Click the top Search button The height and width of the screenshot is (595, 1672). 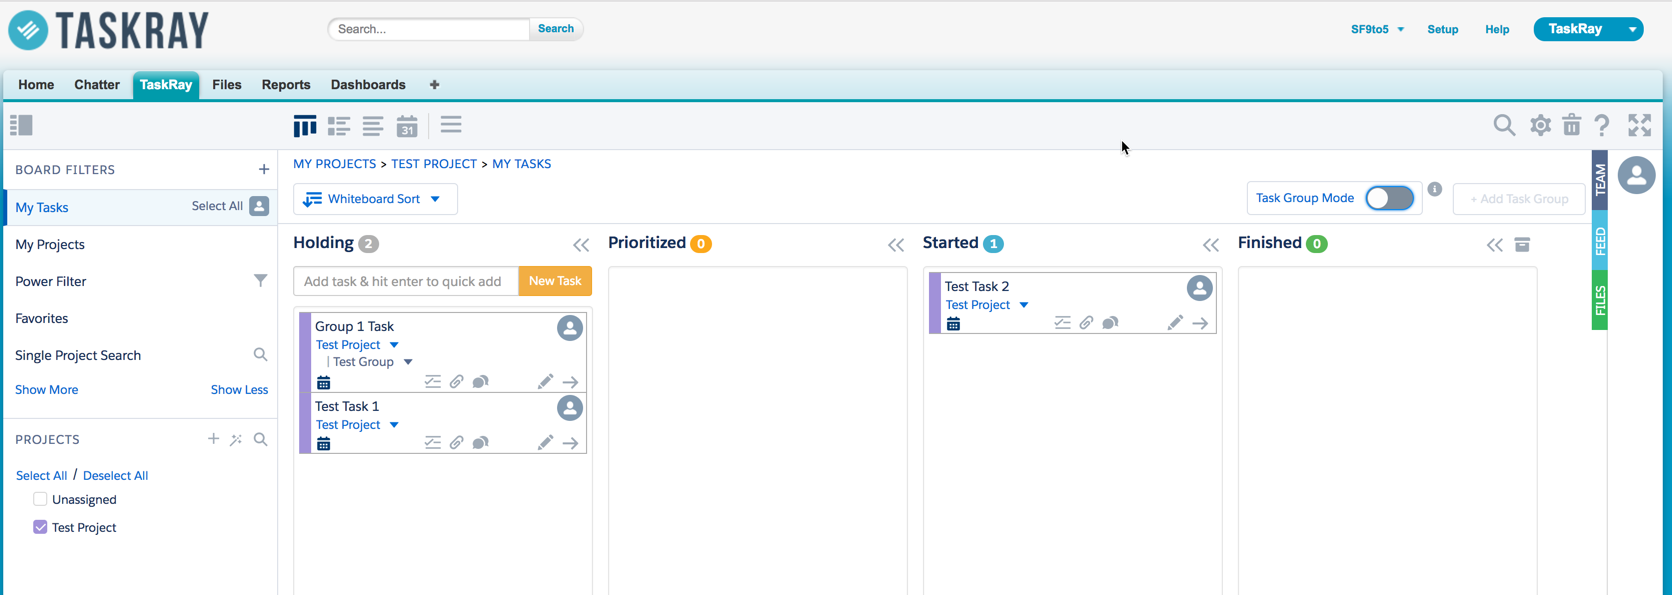(x=556, y=29)
